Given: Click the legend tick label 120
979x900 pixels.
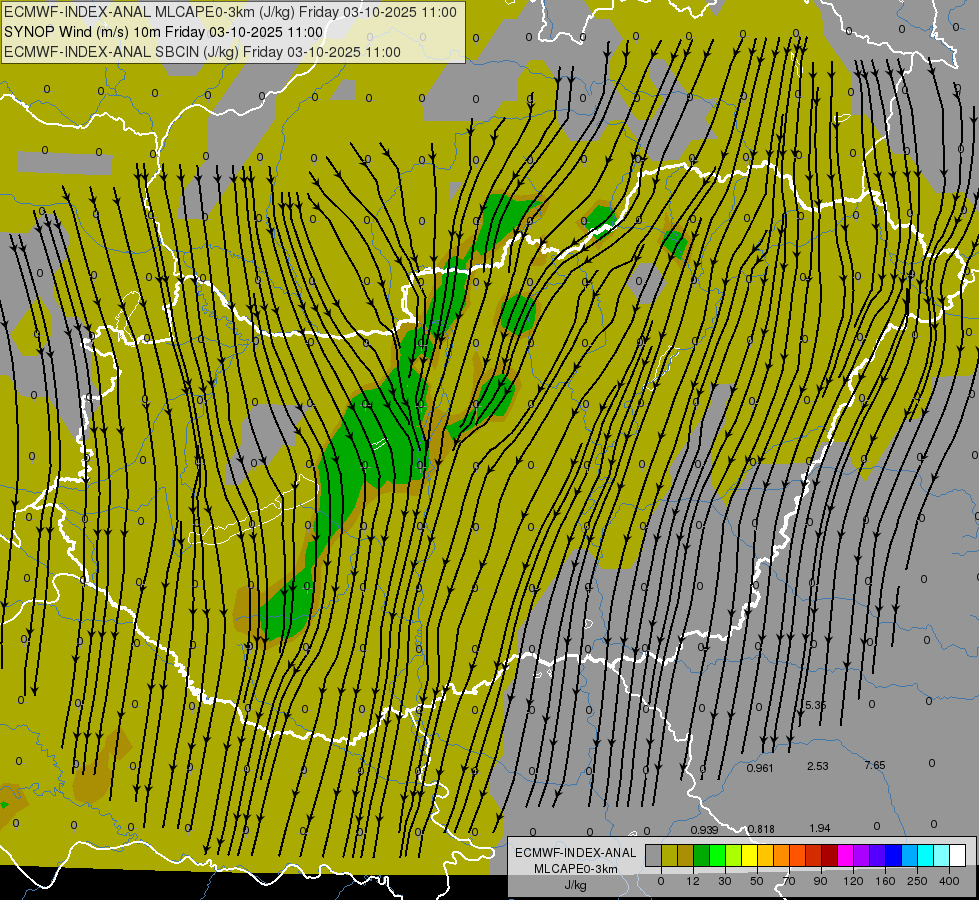Looking at the screenshot, I should click(853, 881).
